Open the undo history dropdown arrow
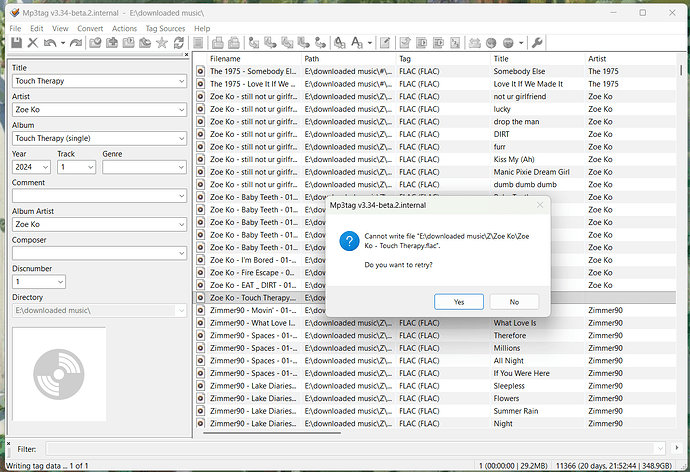 (62, 43)
